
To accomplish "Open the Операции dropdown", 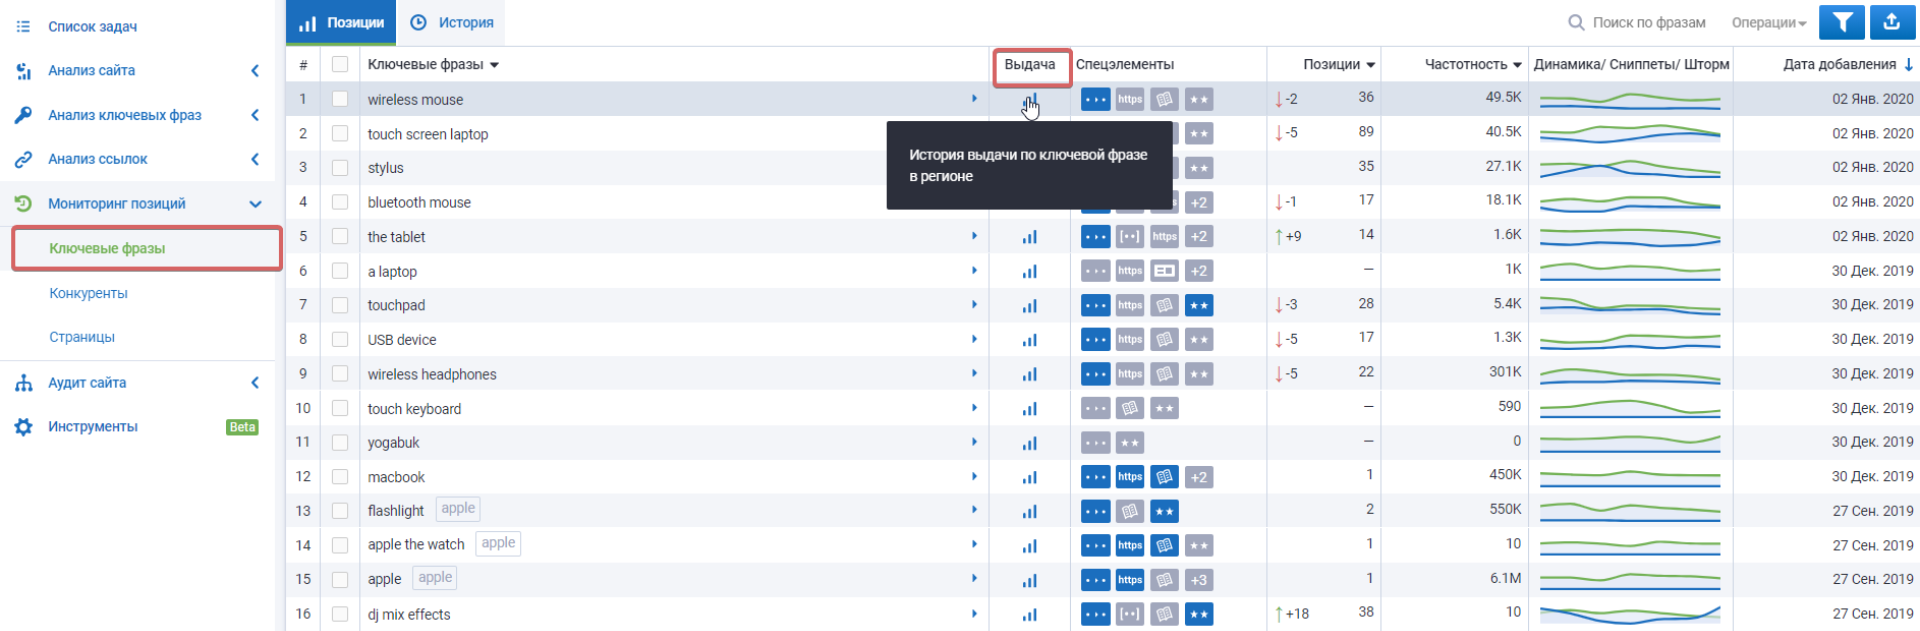I will [x=1768, y=23].
